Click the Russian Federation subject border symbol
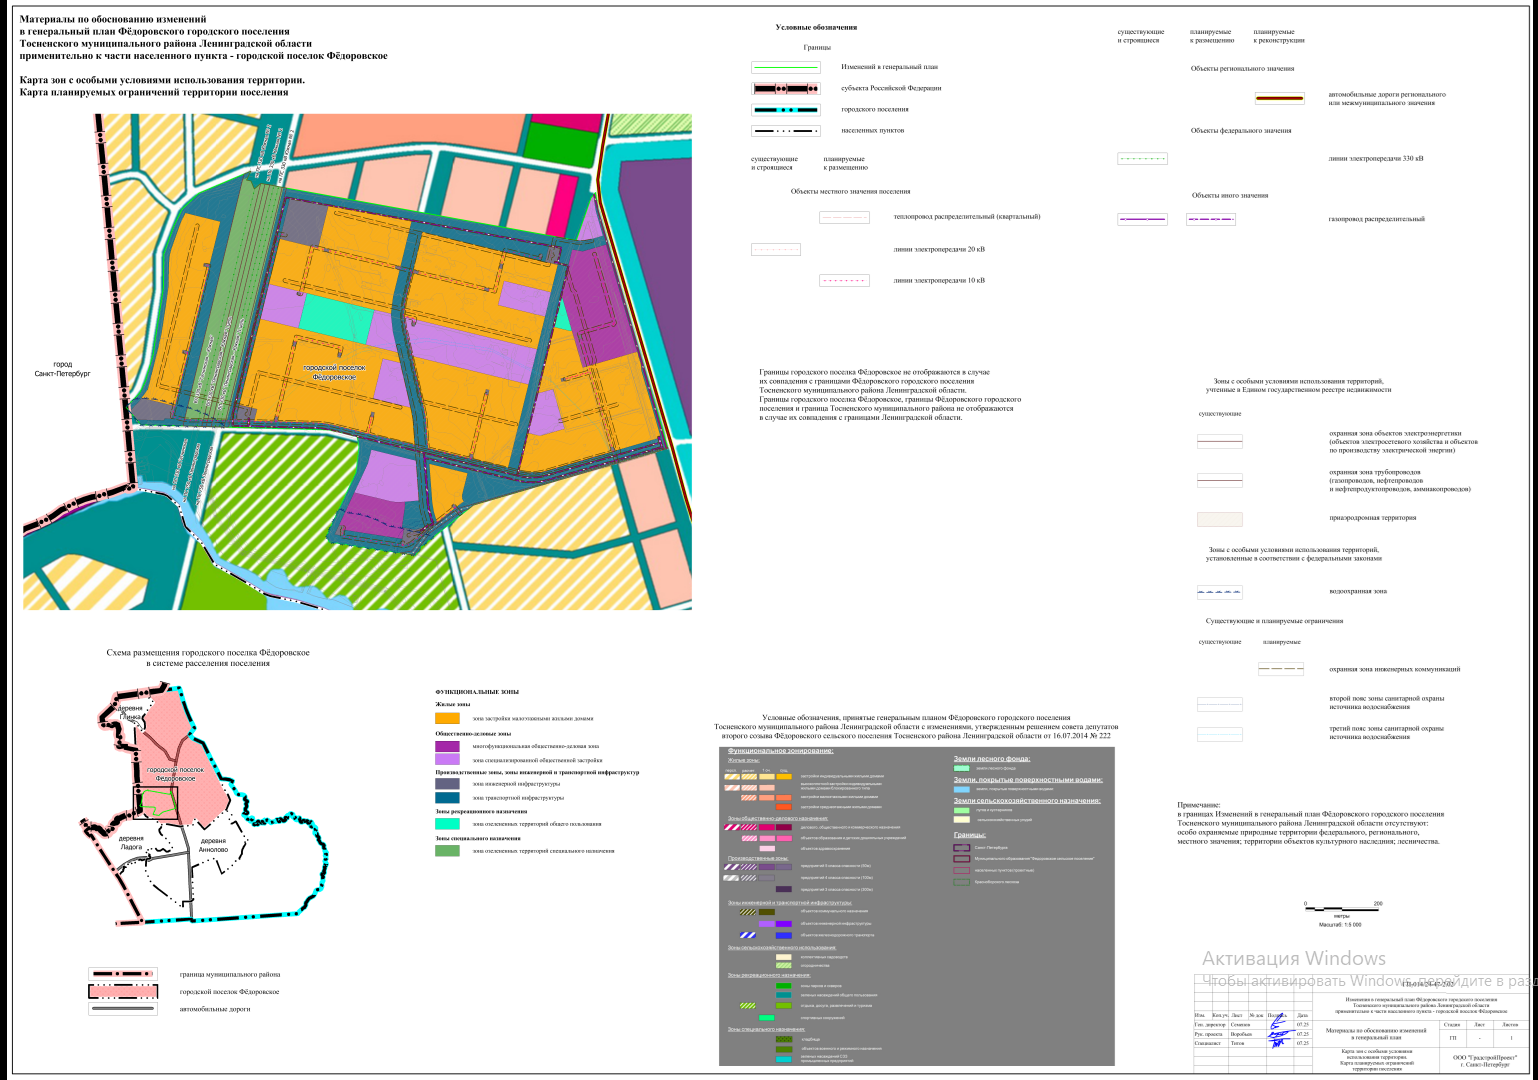This screenshot has height=1080, width=1538. pos(786,88)
